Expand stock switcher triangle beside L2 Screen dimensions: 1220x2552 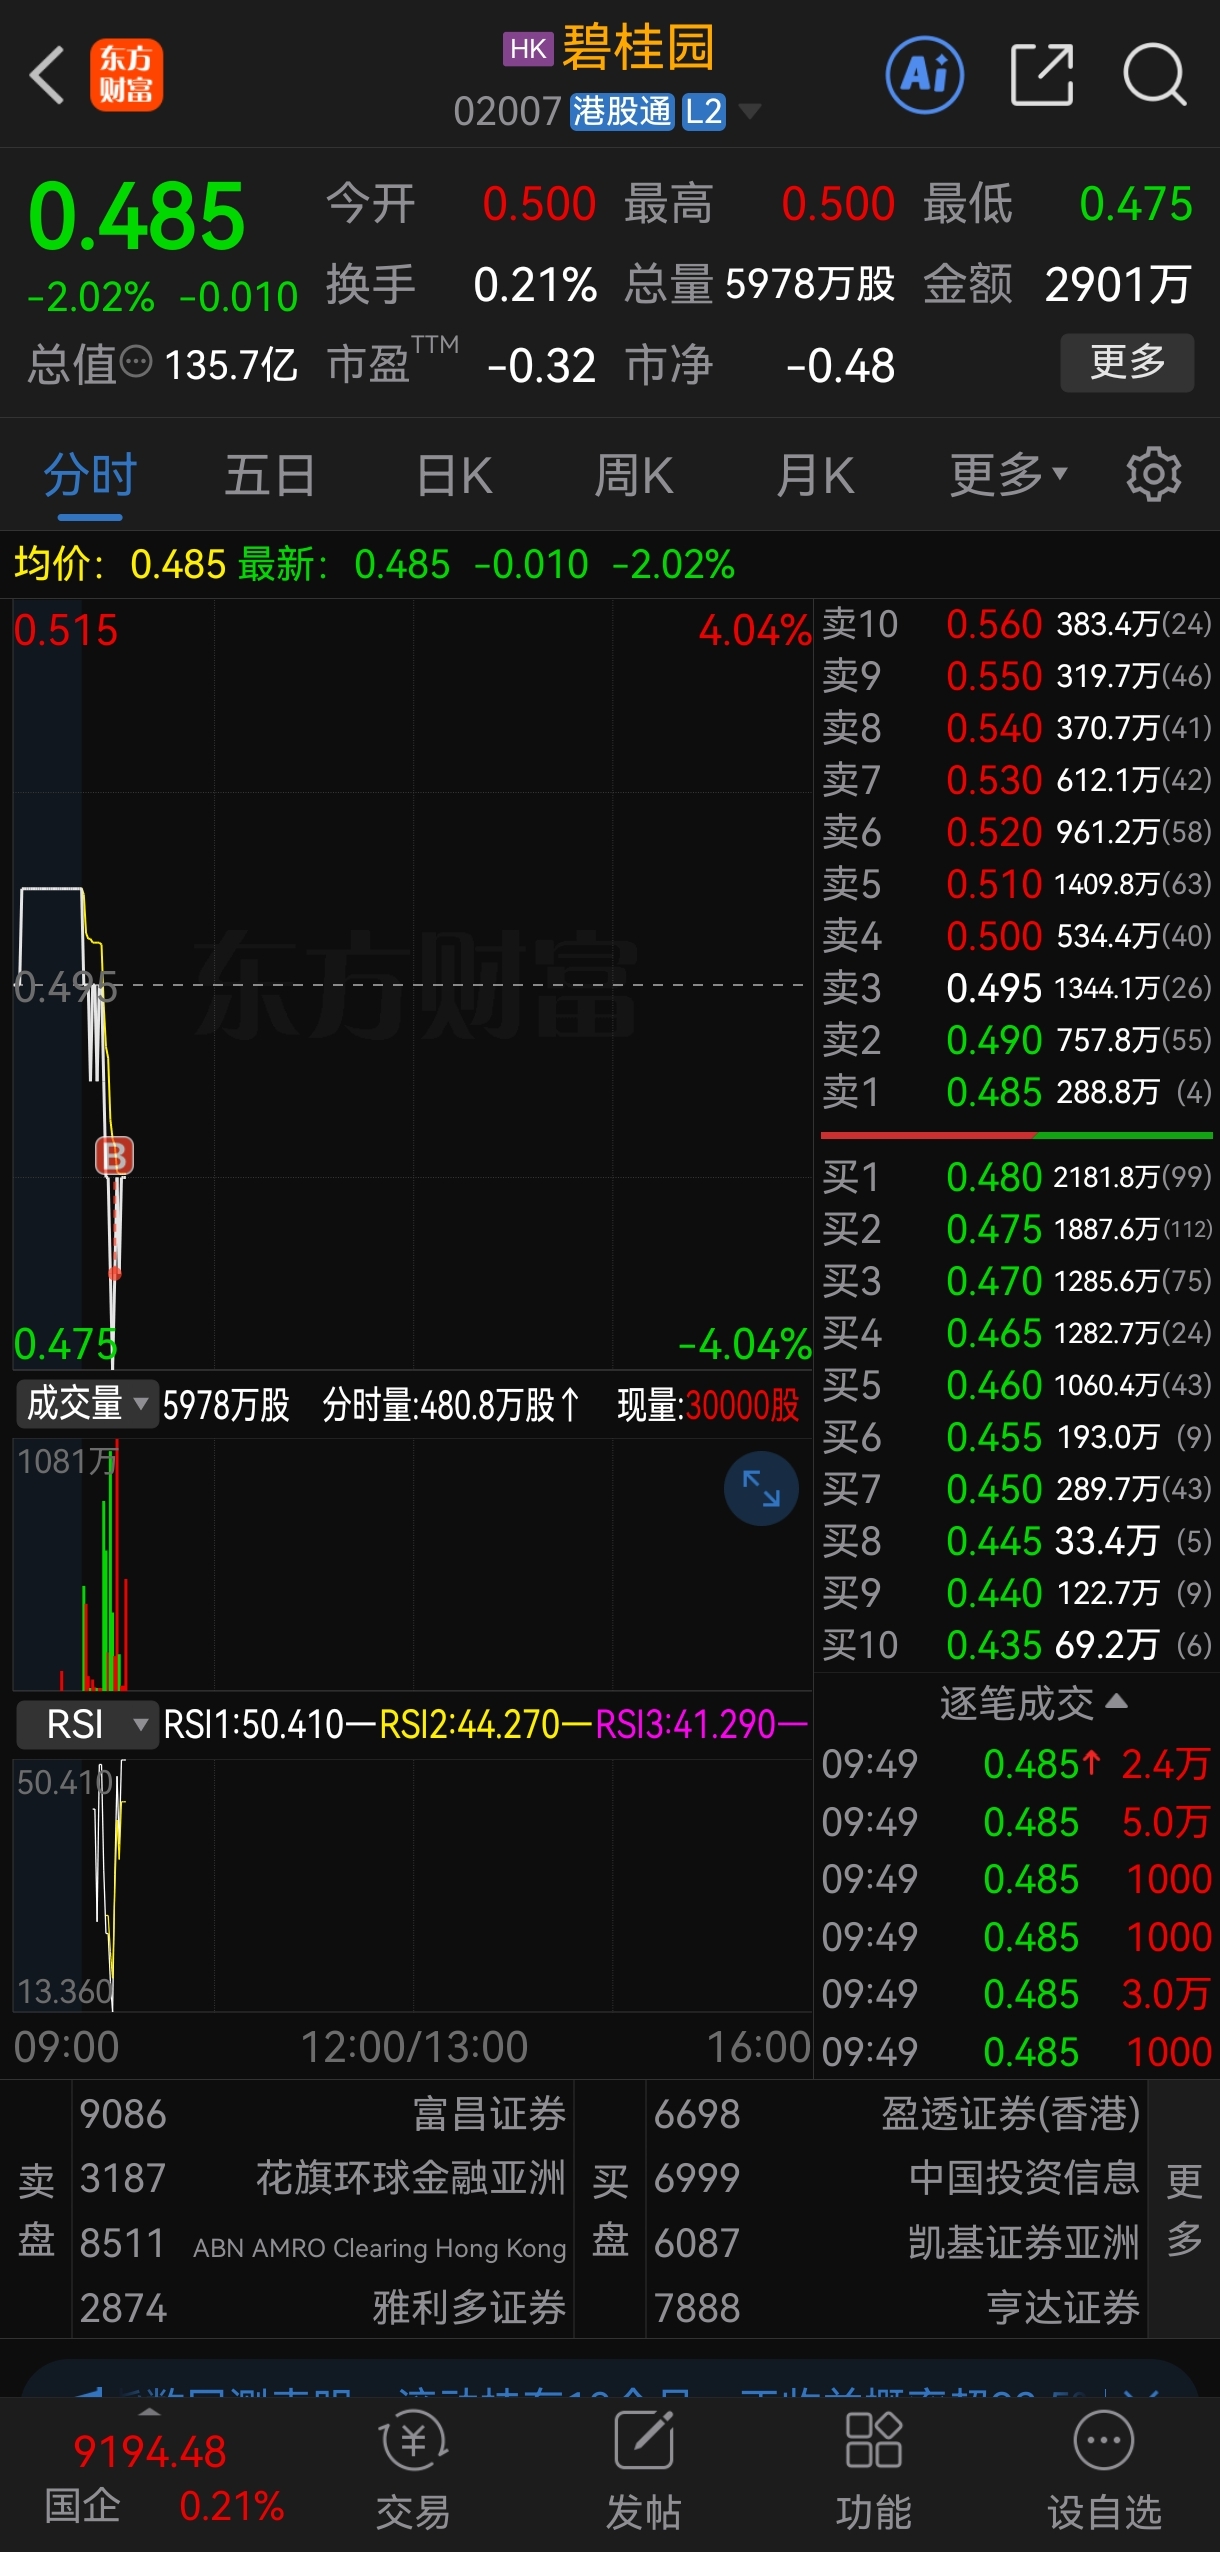pyautogui.click(x=749, y=110)
